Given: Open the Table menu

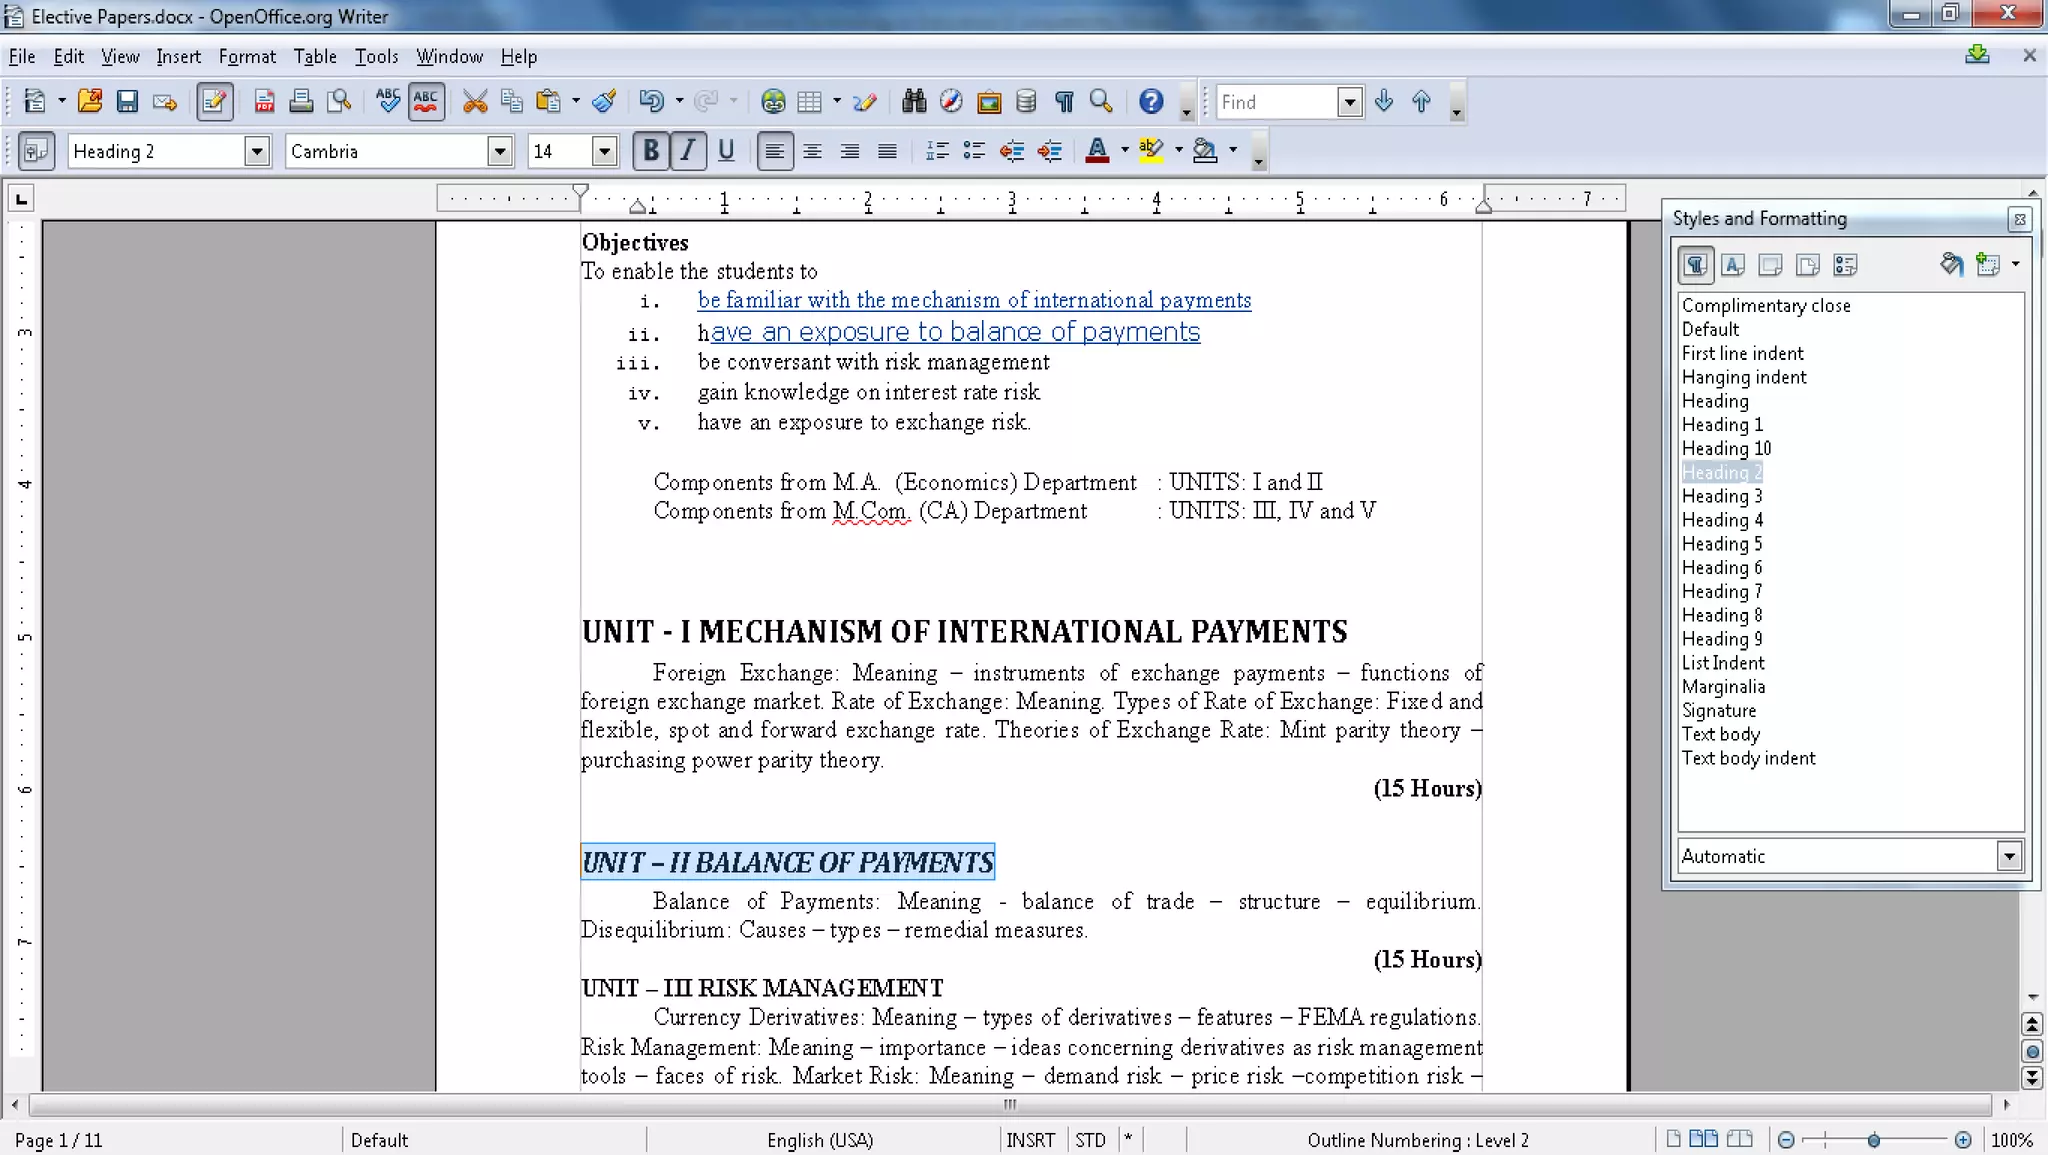Looking at the screenshot, I should click(314, 57).
